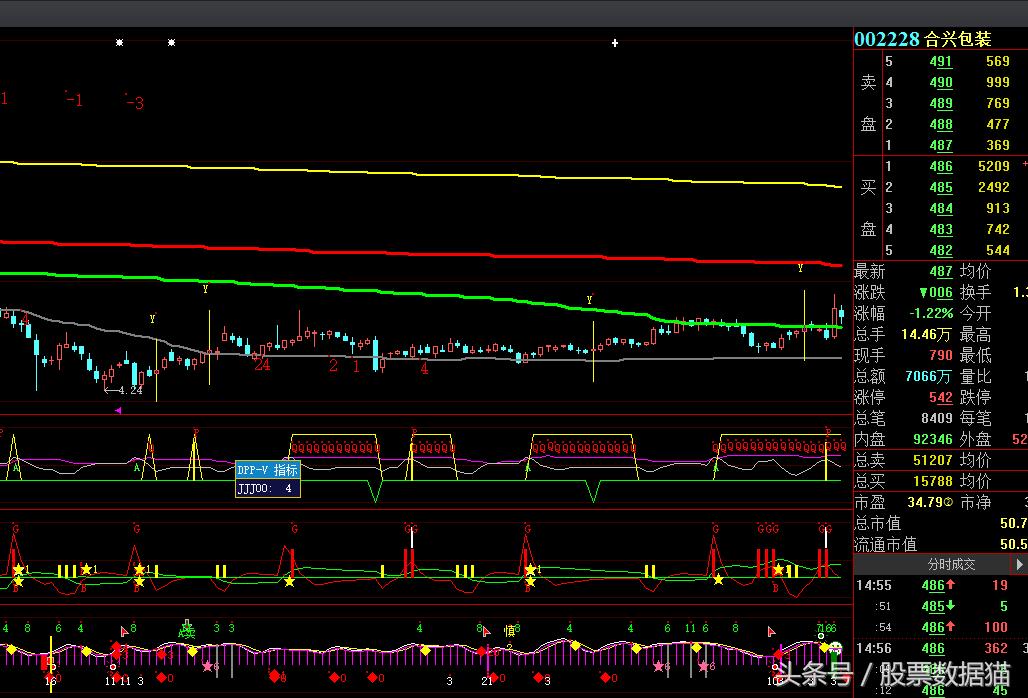This screenshot has width=1028, height=698.
Task: Click the arrow icon beside 分时成交 header
Action: tap(1019, 564)
